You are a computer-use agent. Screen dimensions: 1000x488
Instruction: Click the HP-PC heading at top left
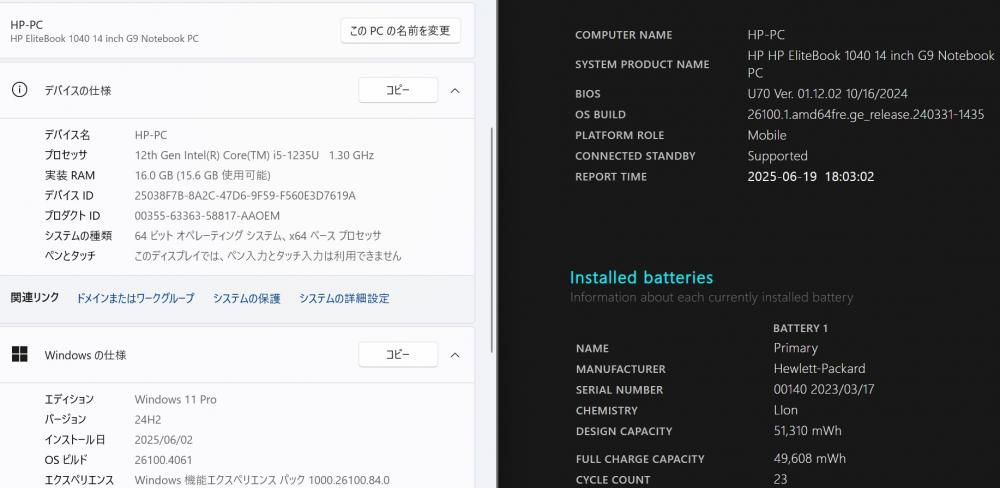[26, 25]
